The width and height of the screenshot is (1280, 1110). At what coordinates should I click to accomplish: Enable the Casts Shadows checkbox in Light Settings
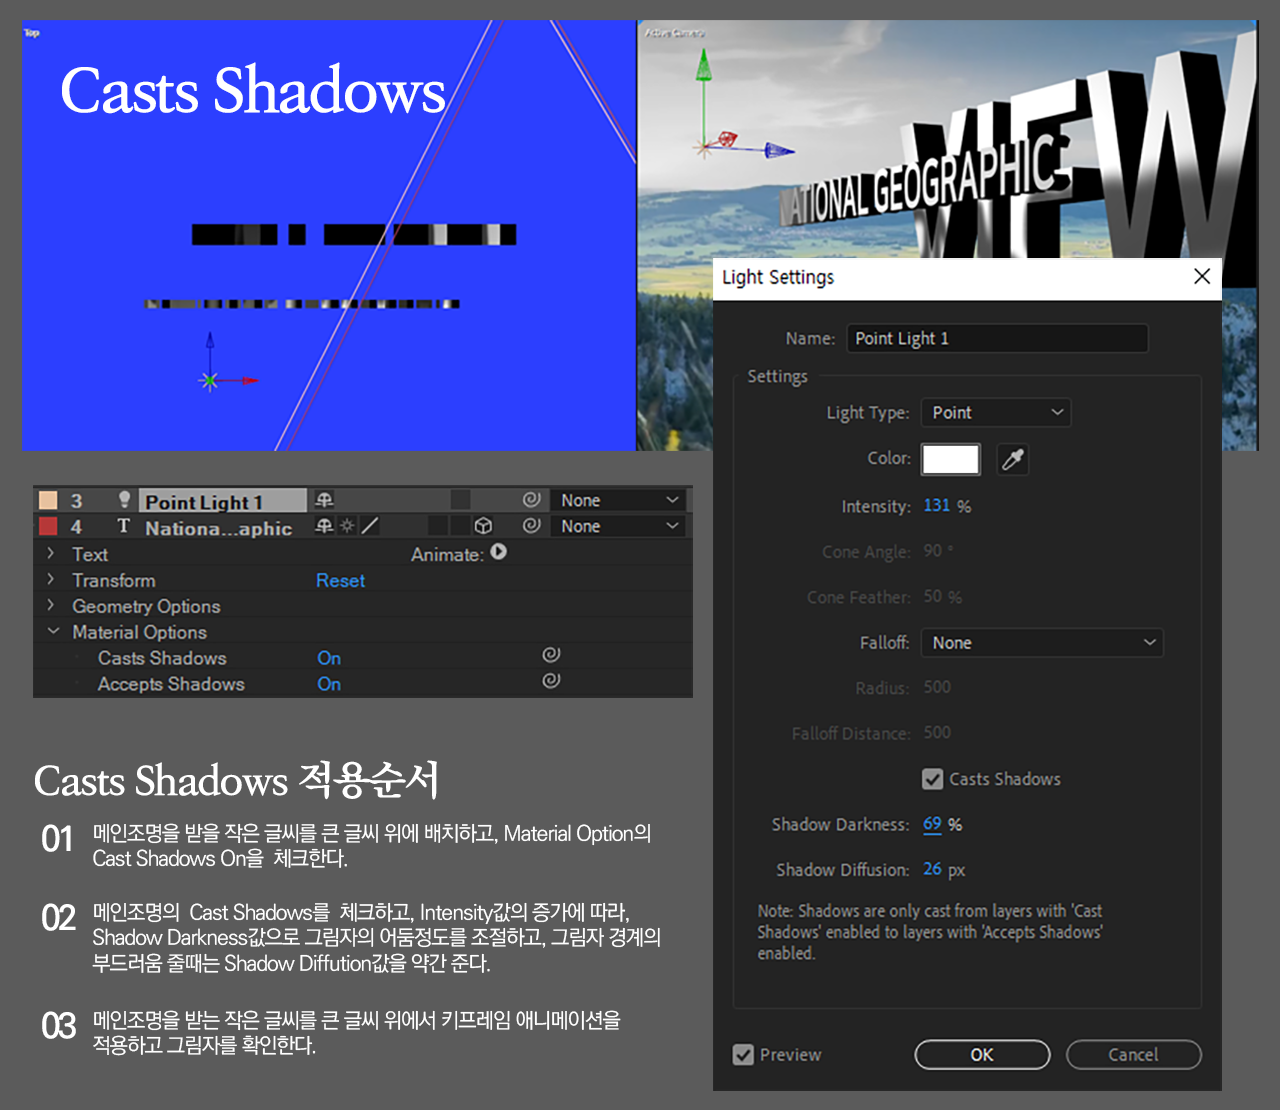click(x=932, y=779)
